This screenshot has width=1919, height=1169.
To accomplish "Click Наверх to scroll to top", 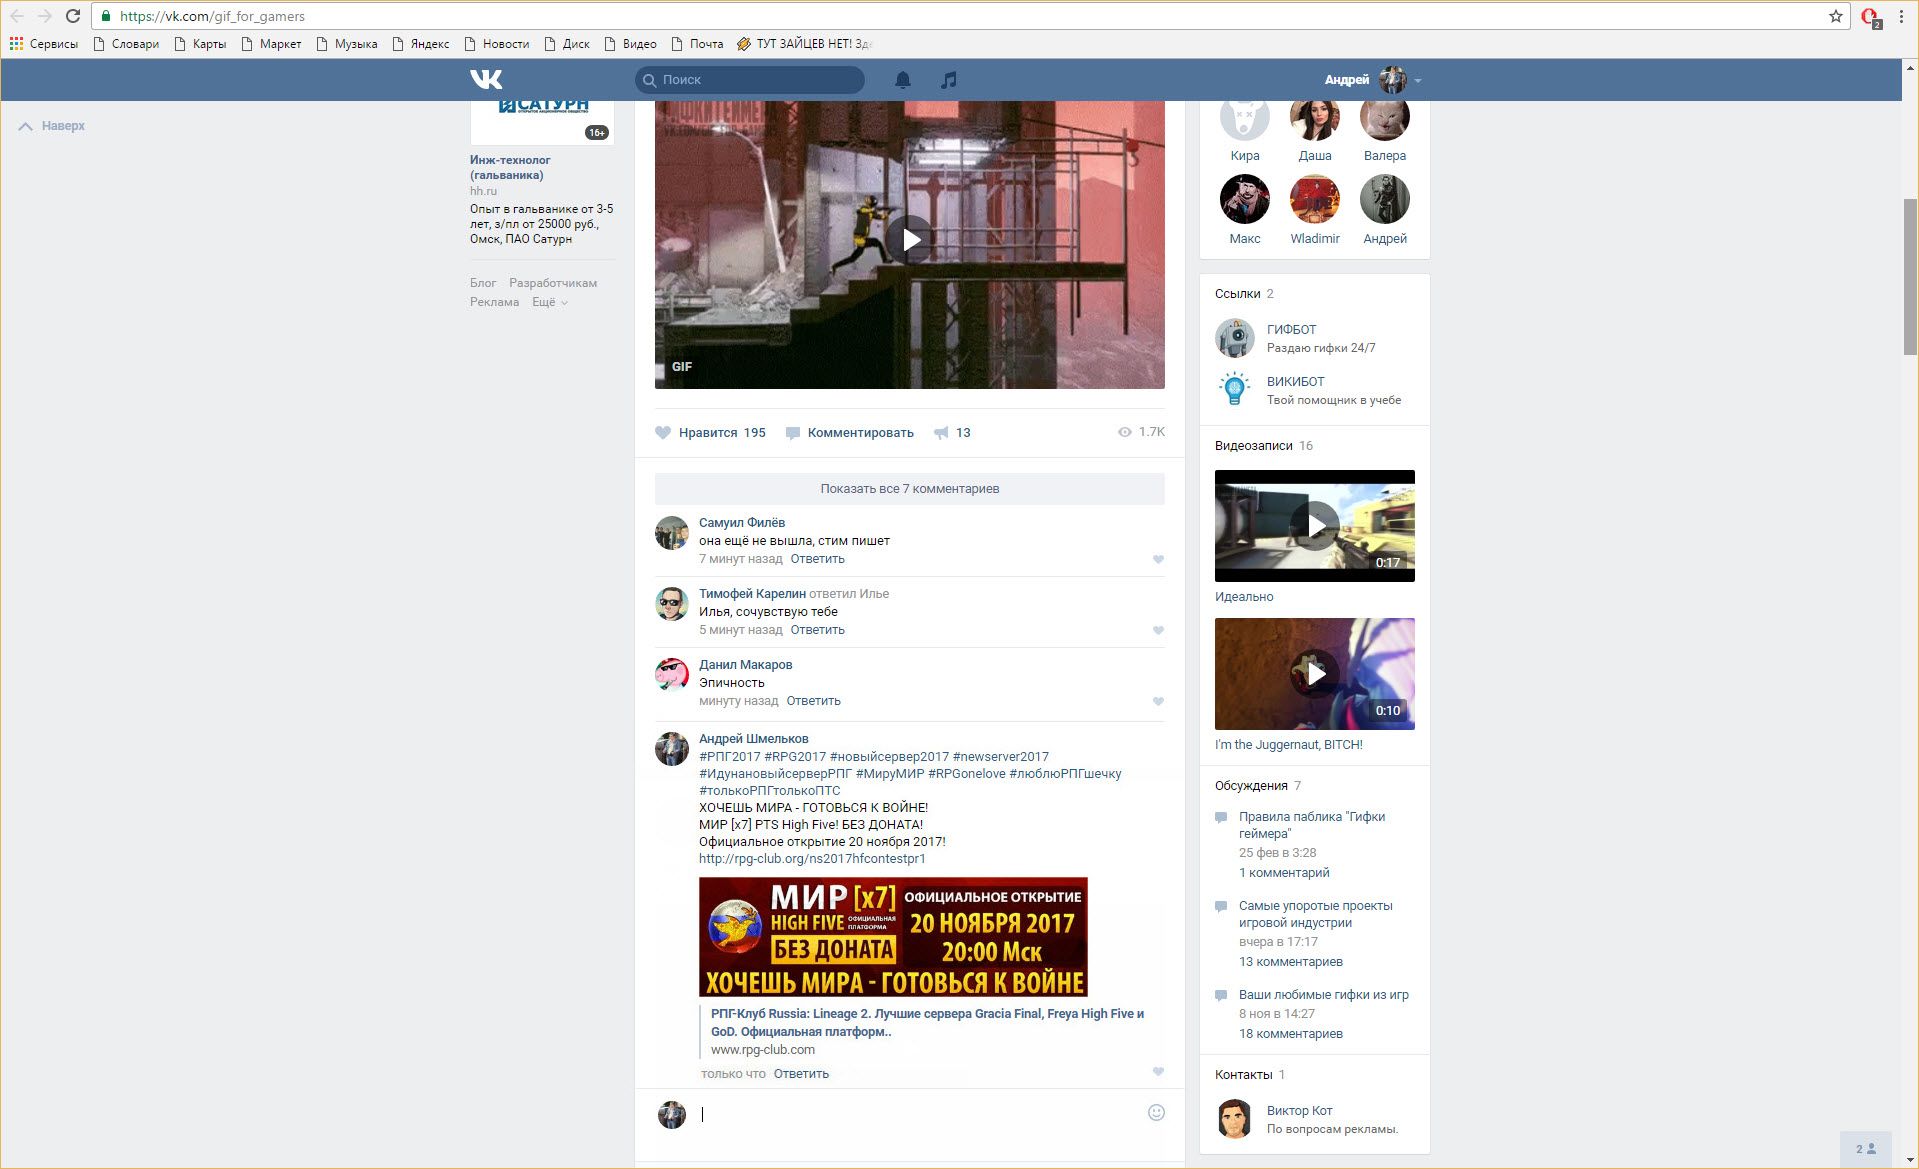I will pyautogui.click(x=52, y=126).
